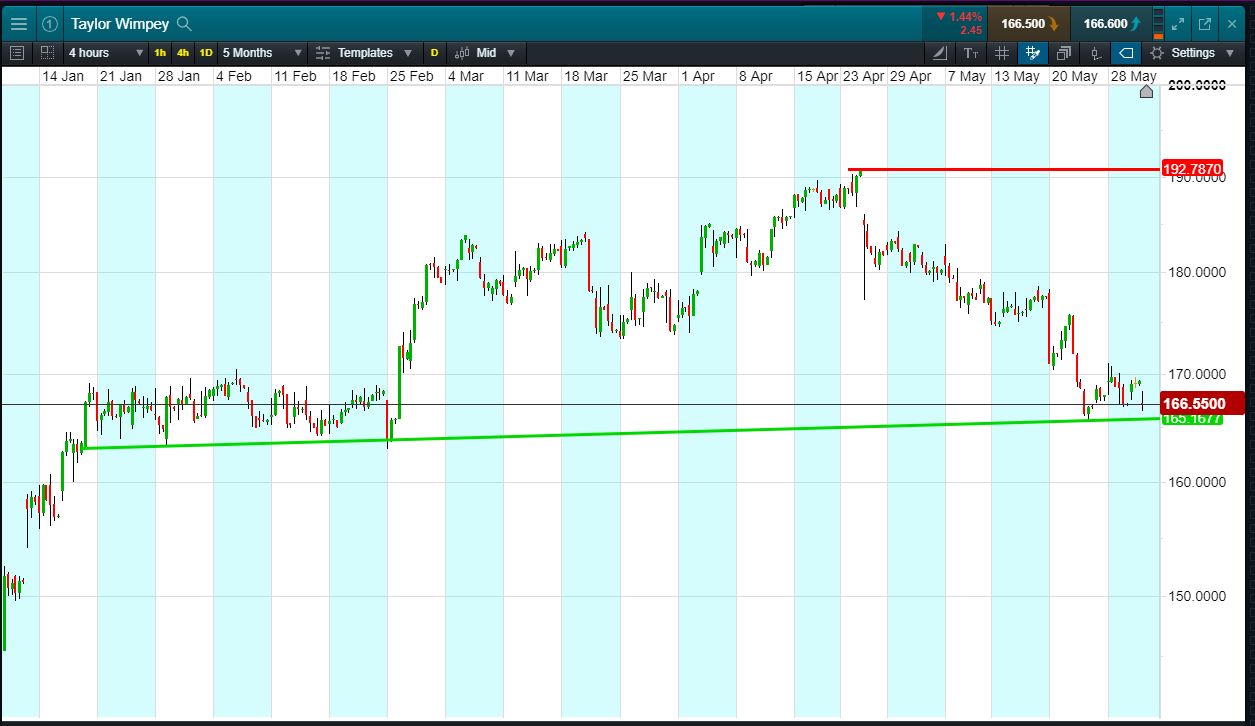This screenshot has height=726, width=1255.
Task: Toggle the price label tag icon
Action: tap(1127, 53)
